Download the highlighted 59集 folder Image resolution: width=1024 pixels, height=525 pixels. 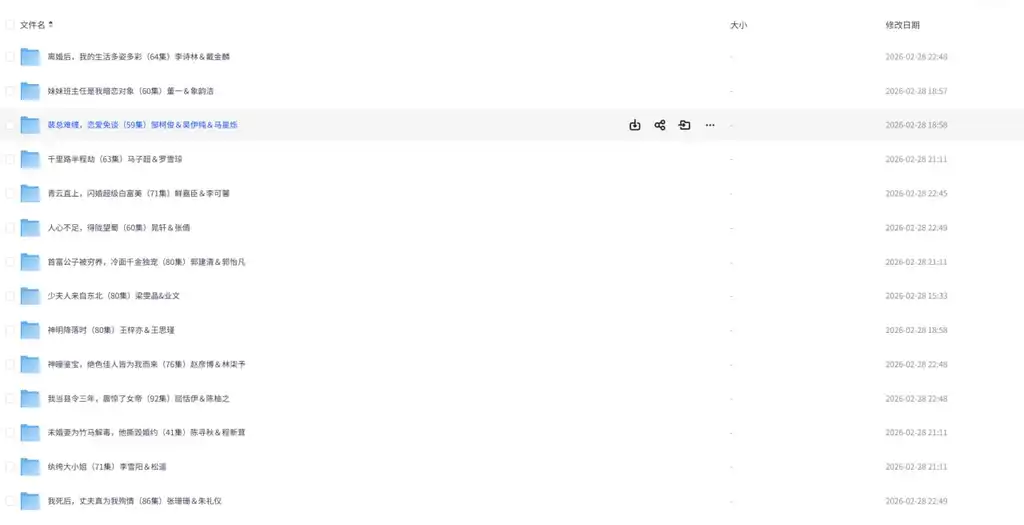635,125
